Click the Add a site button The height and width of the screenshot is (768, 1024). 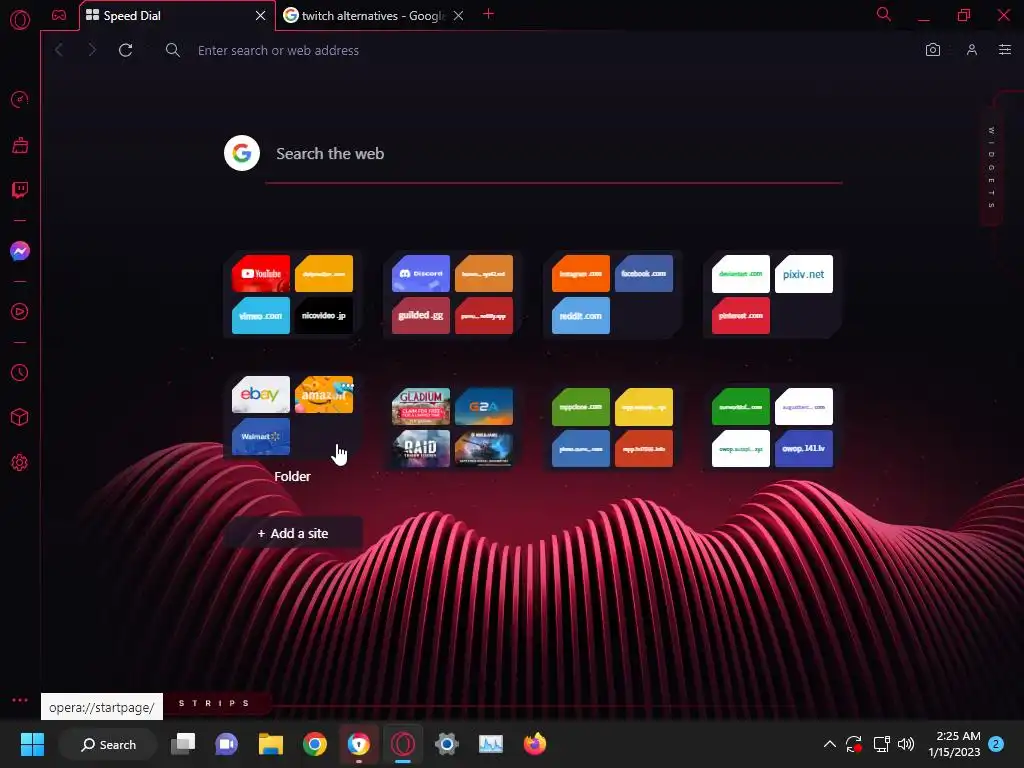coord(292,534)
